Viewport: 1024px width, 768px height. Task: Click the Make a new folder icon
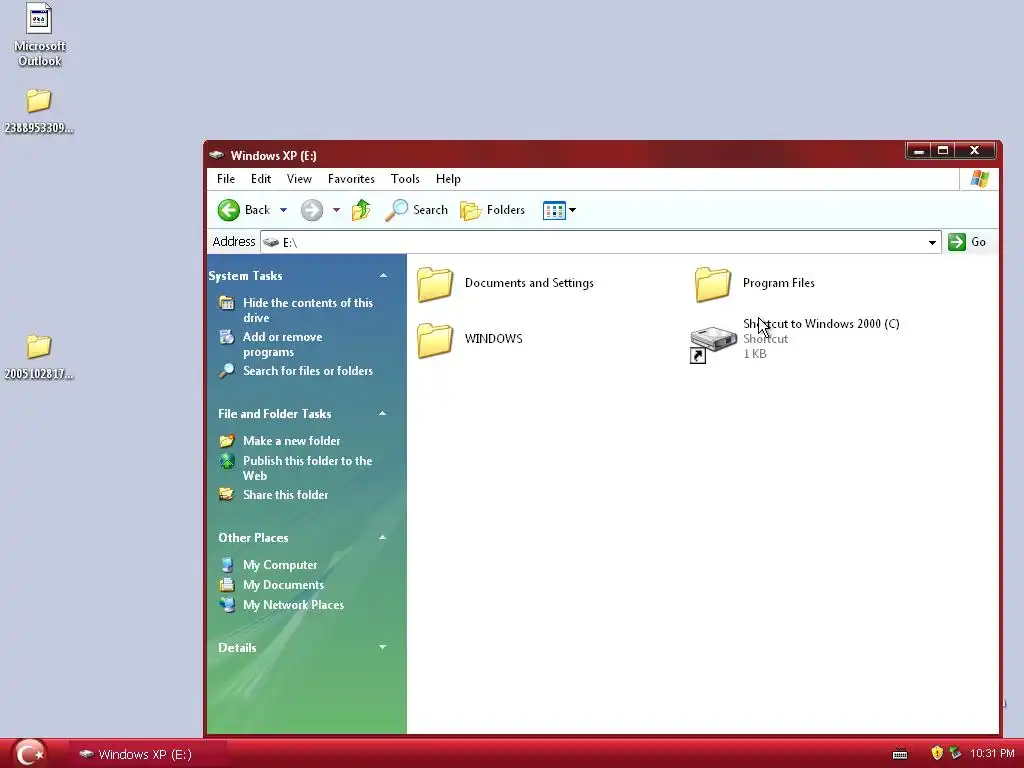click(227, 441)
